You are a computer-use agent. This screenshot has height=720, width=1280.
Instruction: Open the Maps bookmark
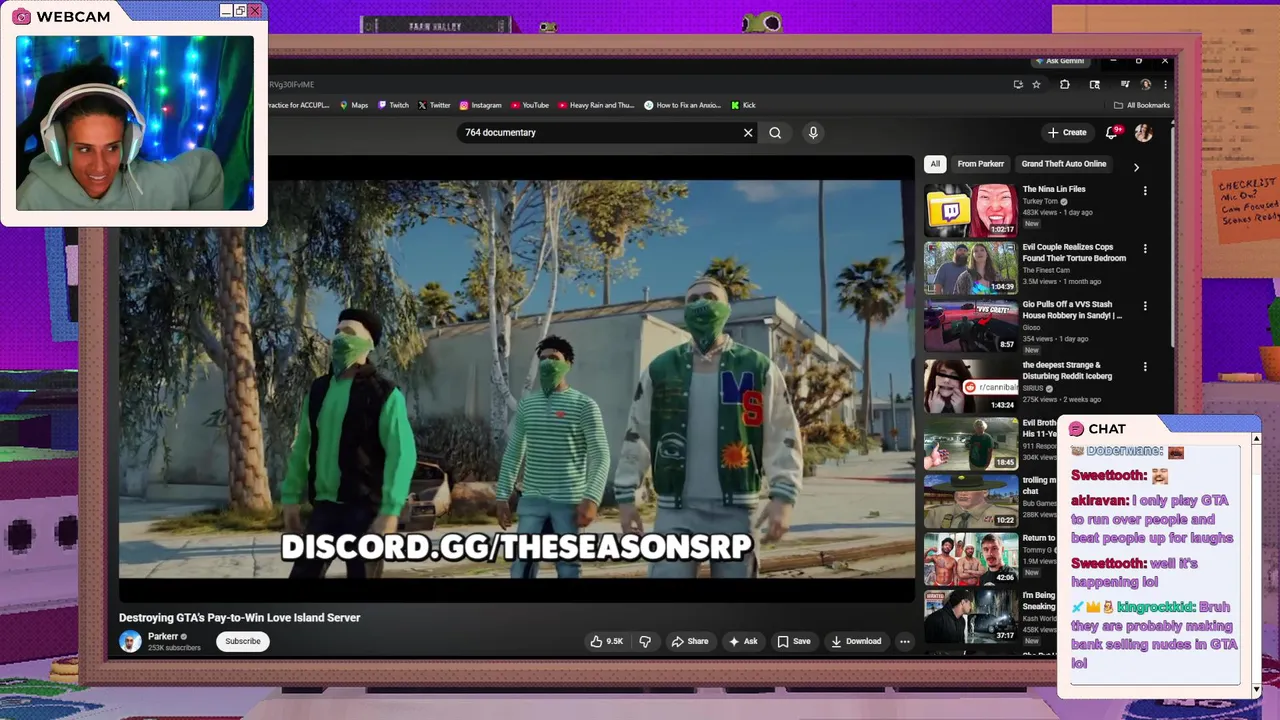354,105
